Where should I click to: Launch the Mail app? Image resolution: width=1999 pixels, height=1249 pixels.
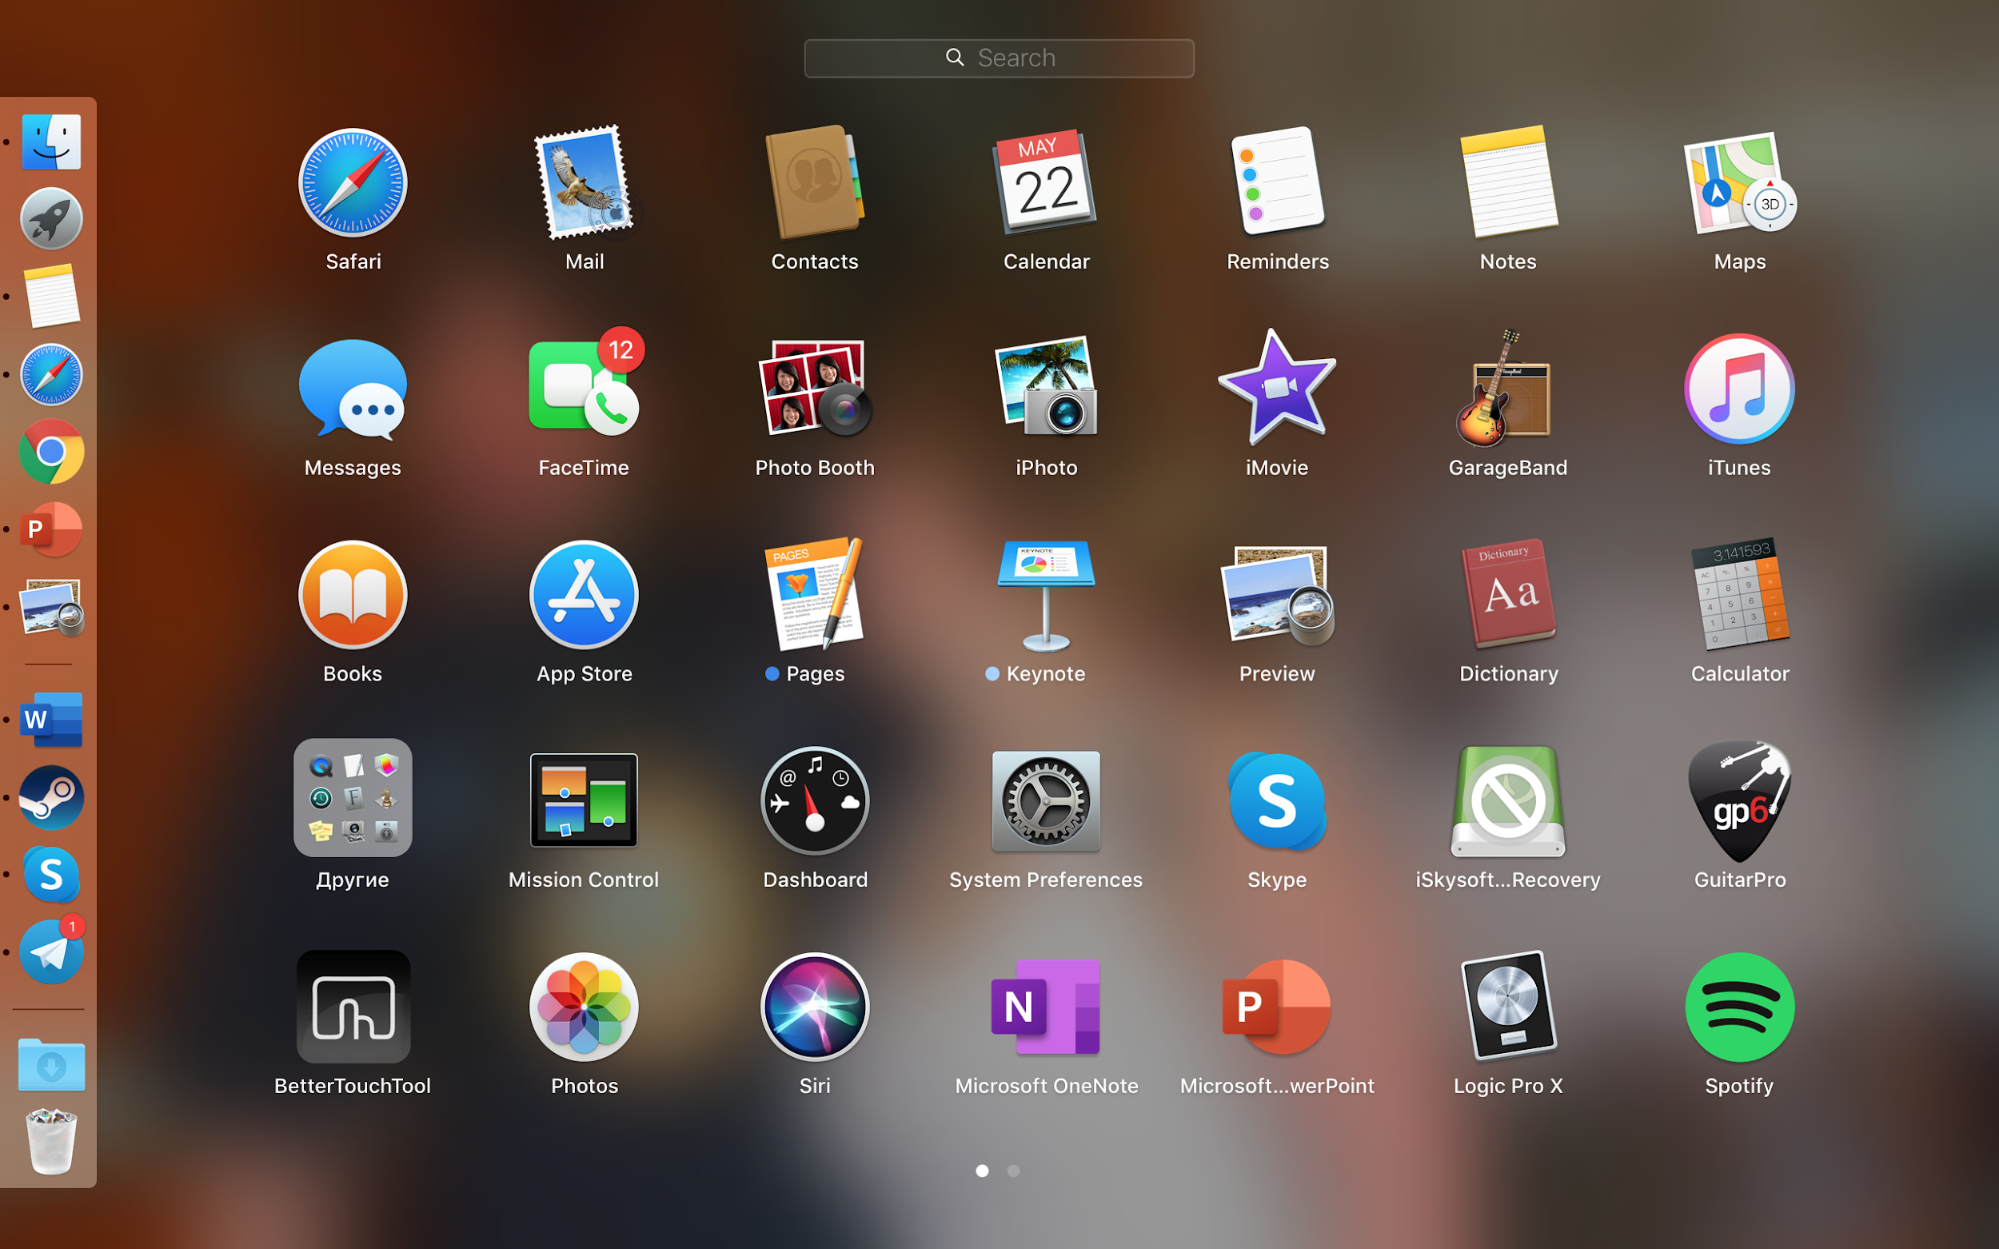584,183
